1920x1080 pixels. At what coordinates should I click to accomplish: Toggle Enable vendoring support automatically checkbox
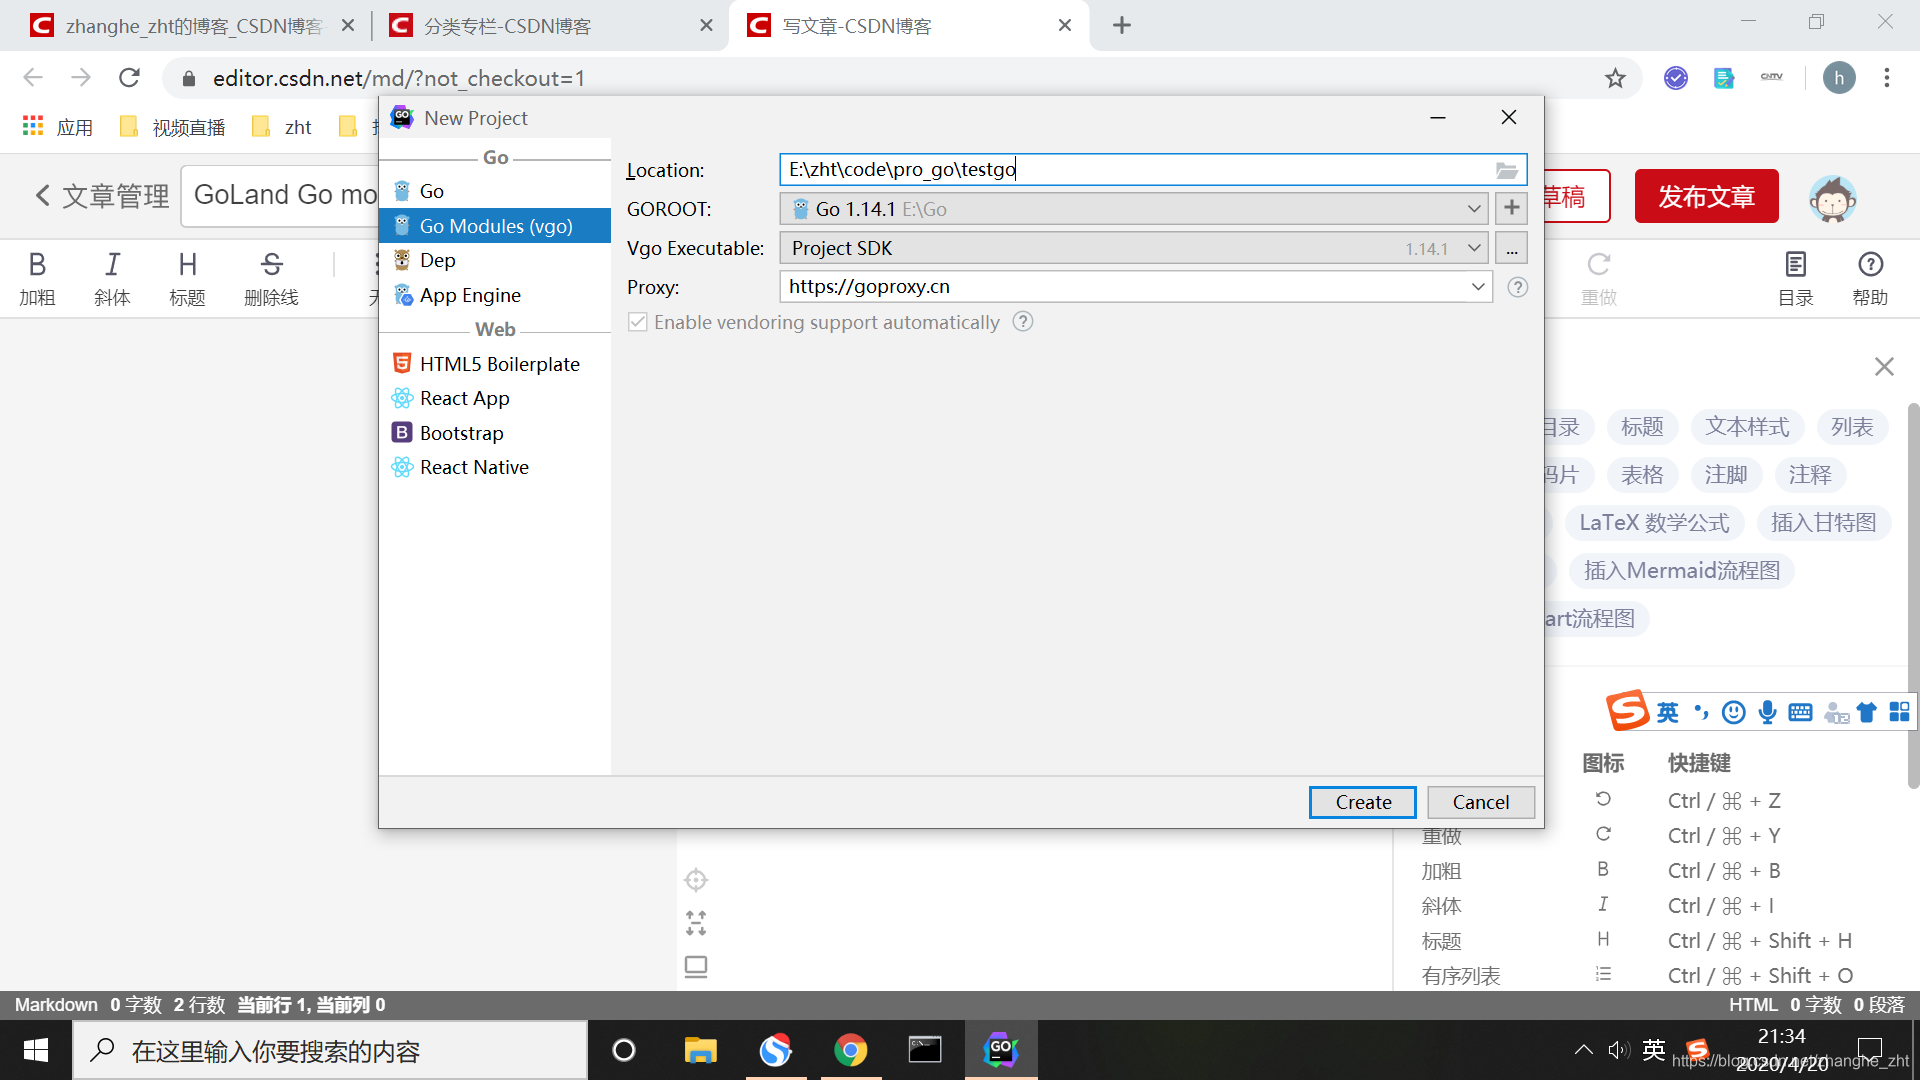click(637, 322)
